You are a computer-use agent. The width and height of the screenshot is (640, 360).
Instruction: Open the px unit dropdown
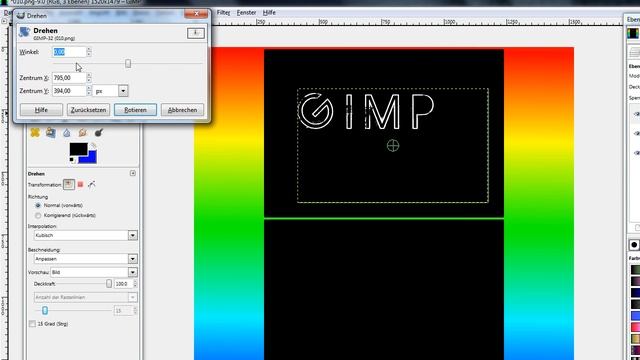[x=111, y=91]
